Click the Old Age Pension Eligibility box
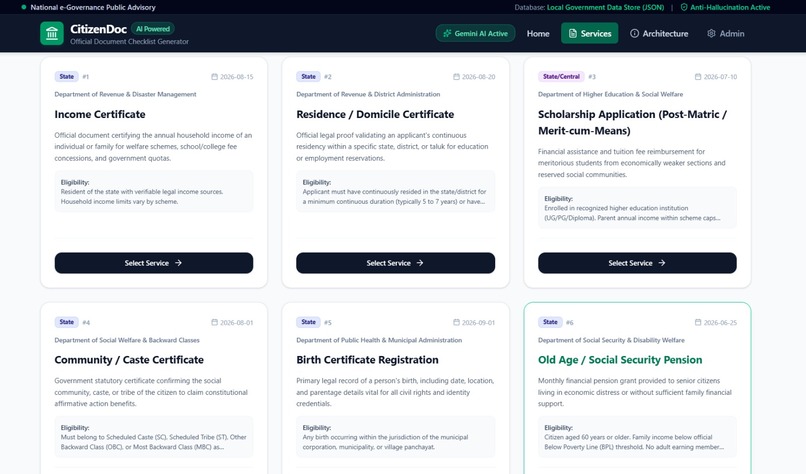This screenshot has height=474, width=806. point(637,437)
